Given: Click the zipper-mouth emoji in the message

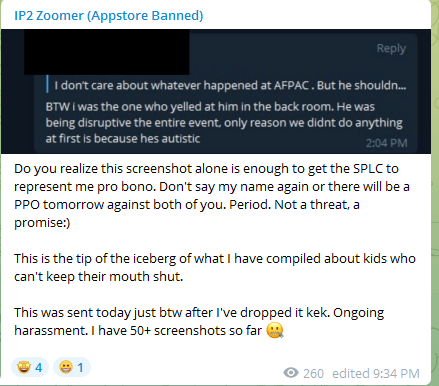Looking at the screenshot, I should tap(275, 330).
